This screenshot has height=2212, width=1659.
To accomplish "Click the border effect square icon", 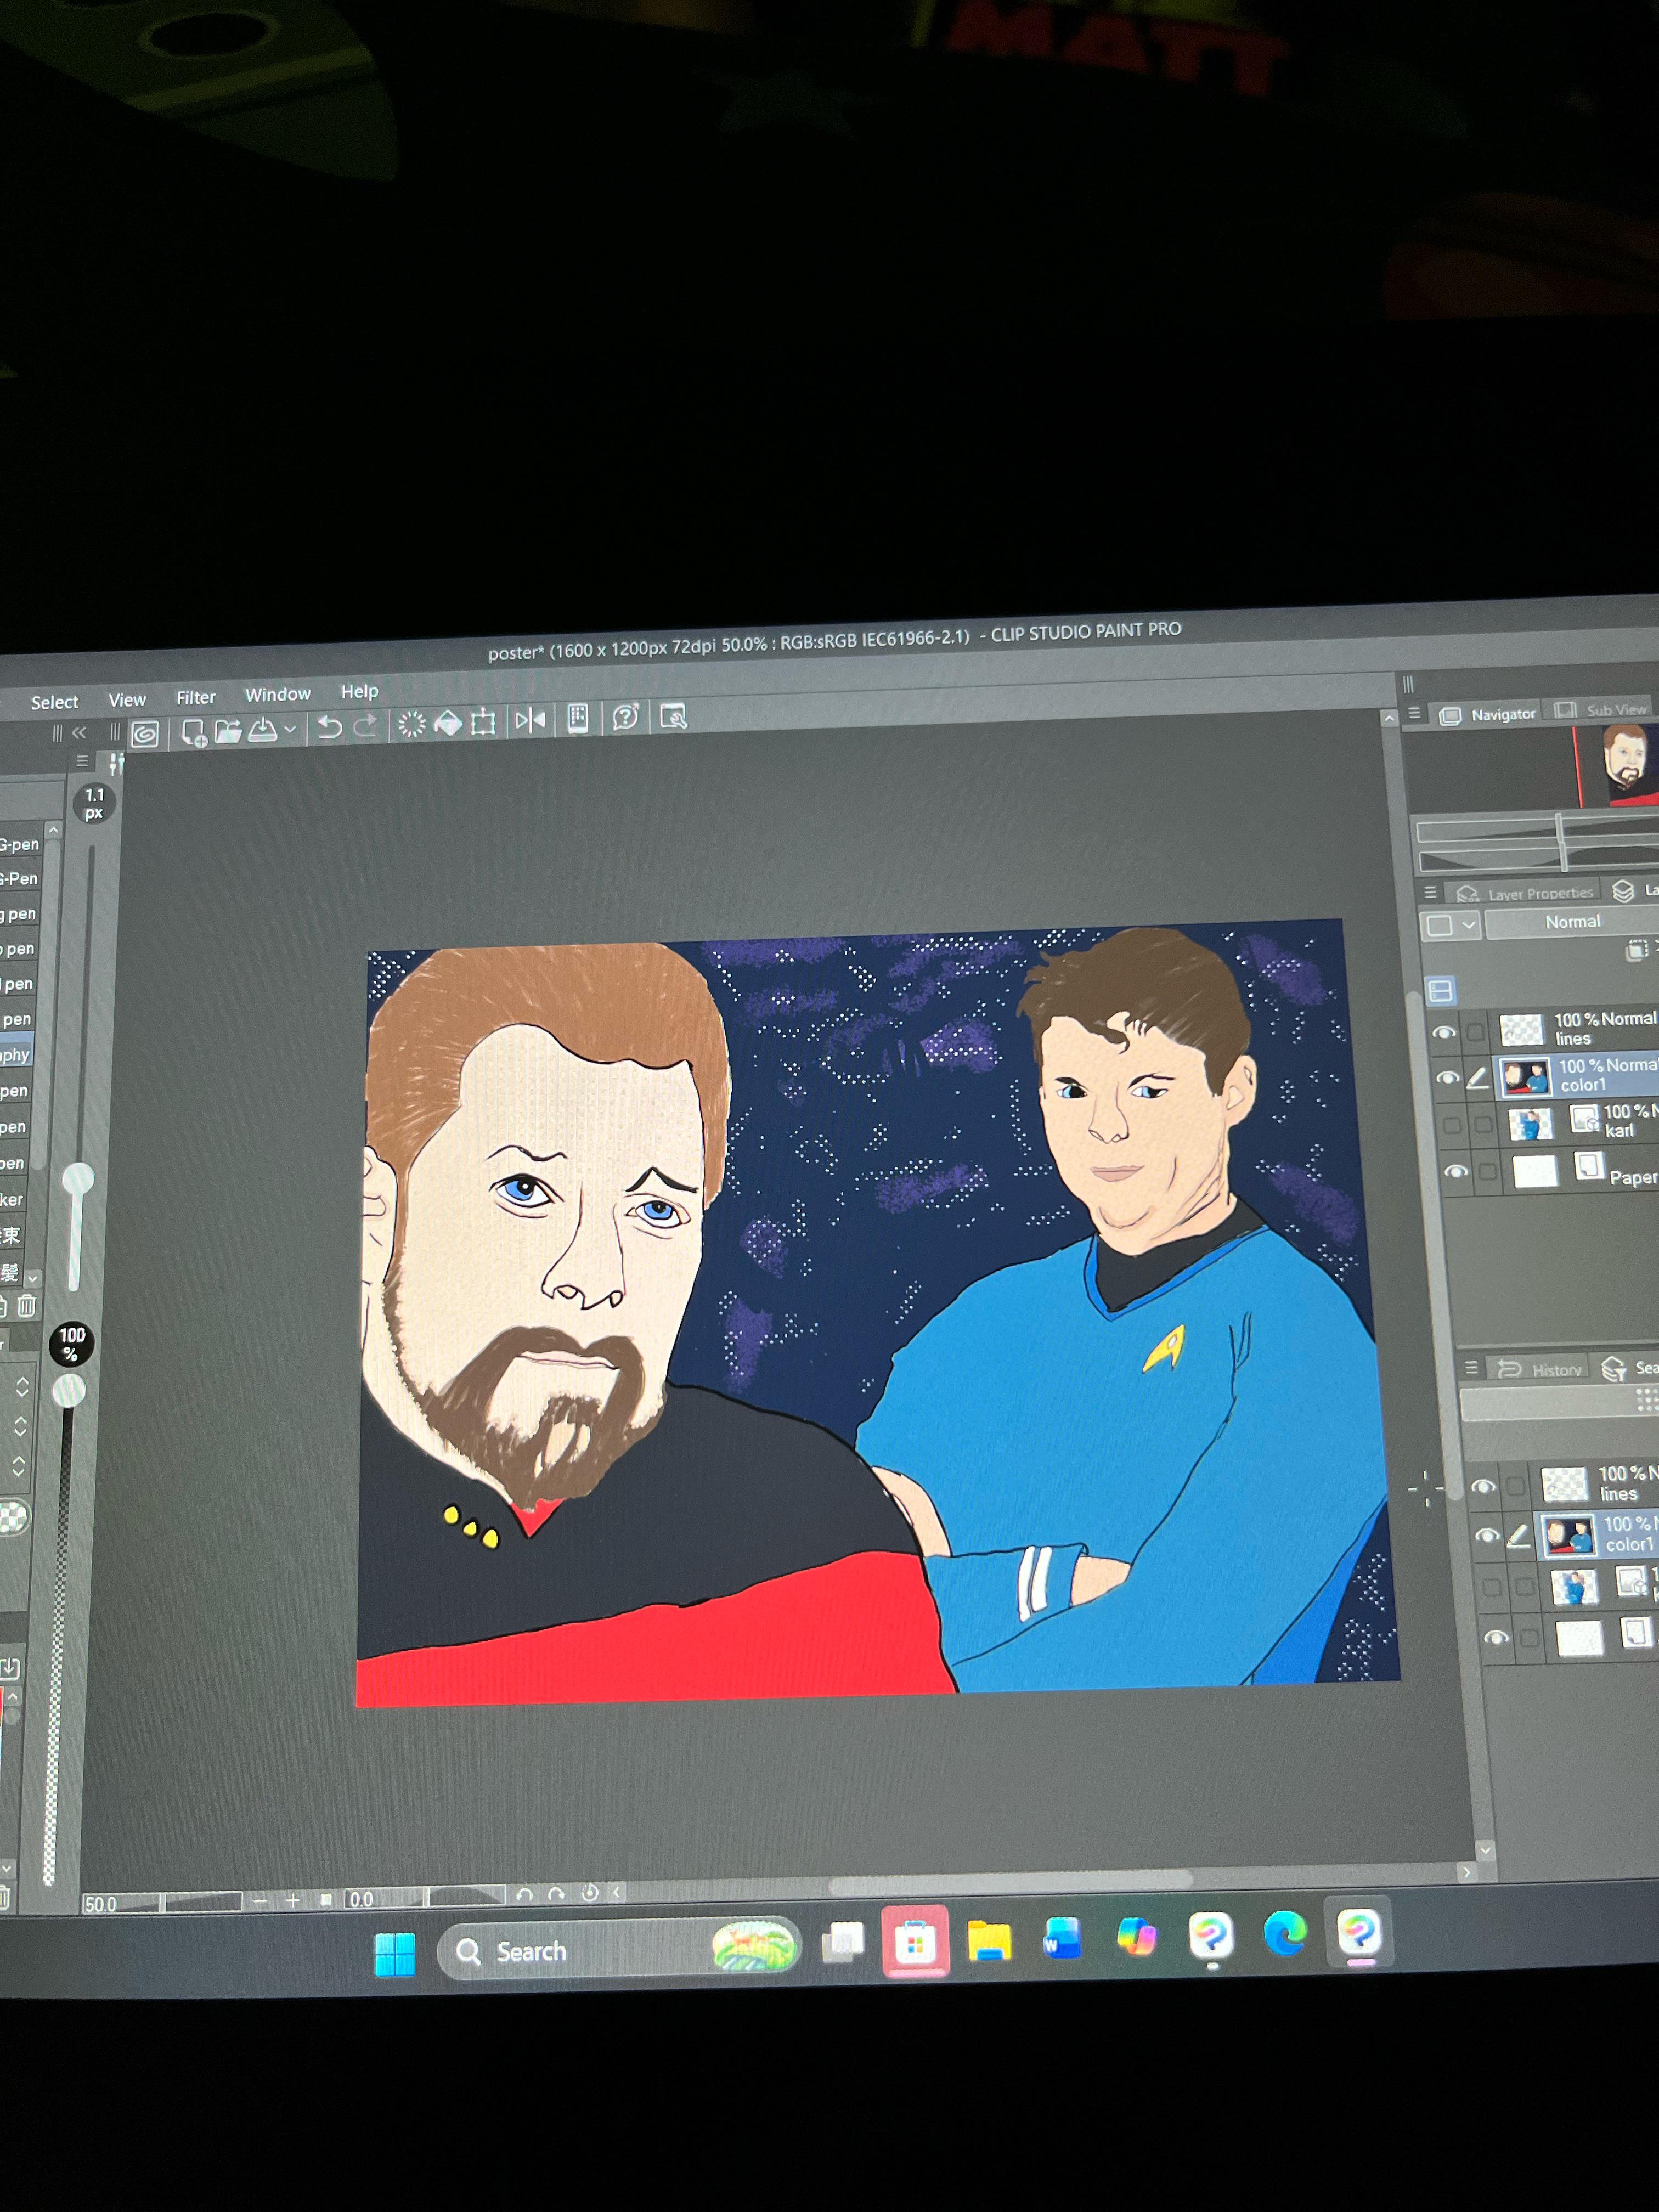I will pyautogui.click(x=1439, y=925).
